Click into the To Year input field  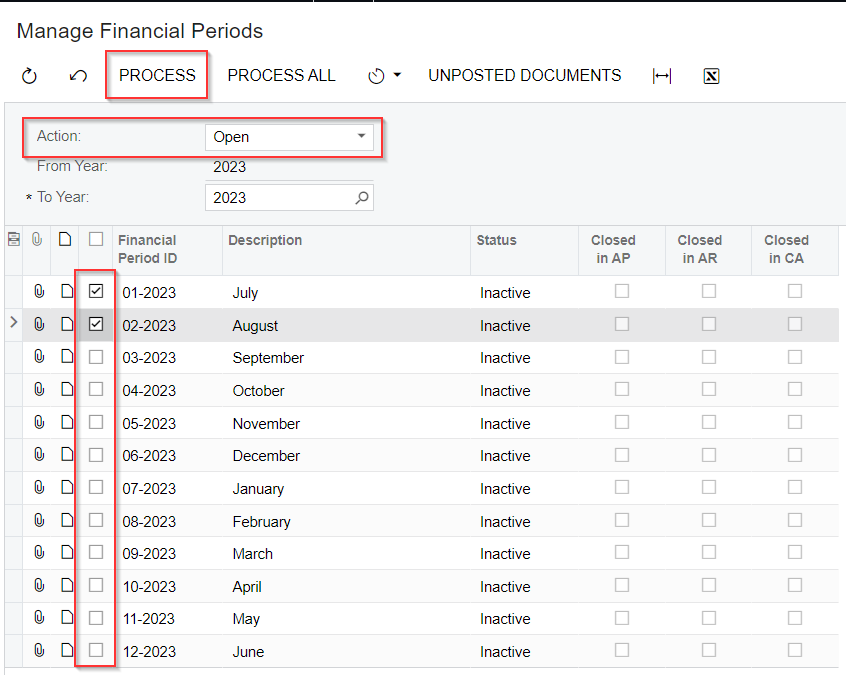278,198
